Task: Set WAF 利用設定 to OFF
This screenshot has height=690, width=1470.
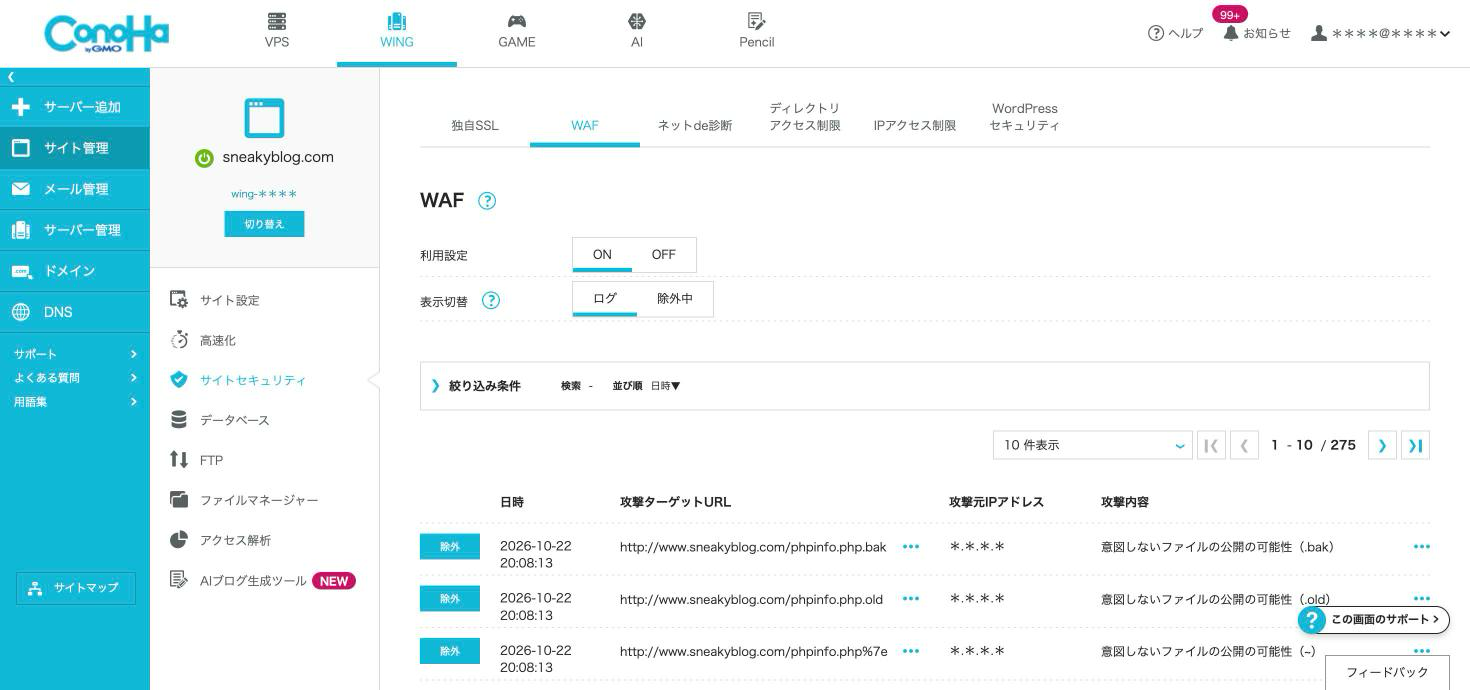Action: (x=664, y=254)
